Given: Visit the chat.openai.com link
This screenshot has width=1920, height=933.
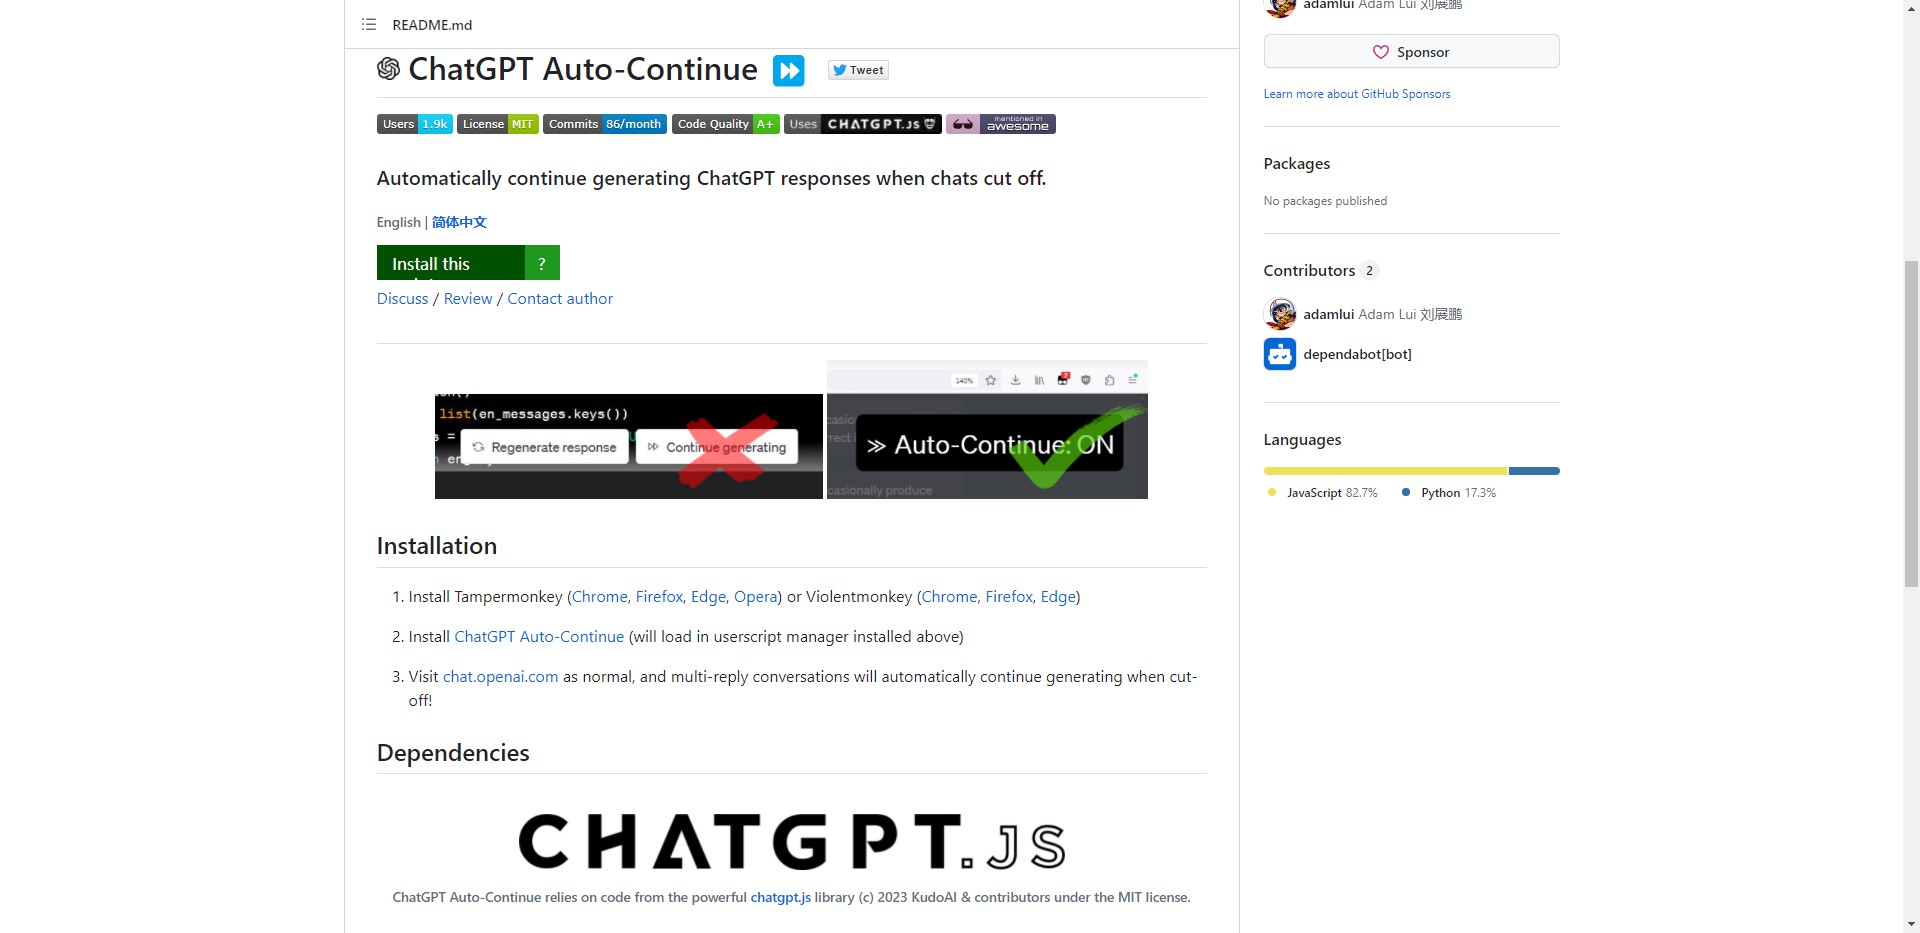Looking at the screenshot, I should tap(500, 676).
